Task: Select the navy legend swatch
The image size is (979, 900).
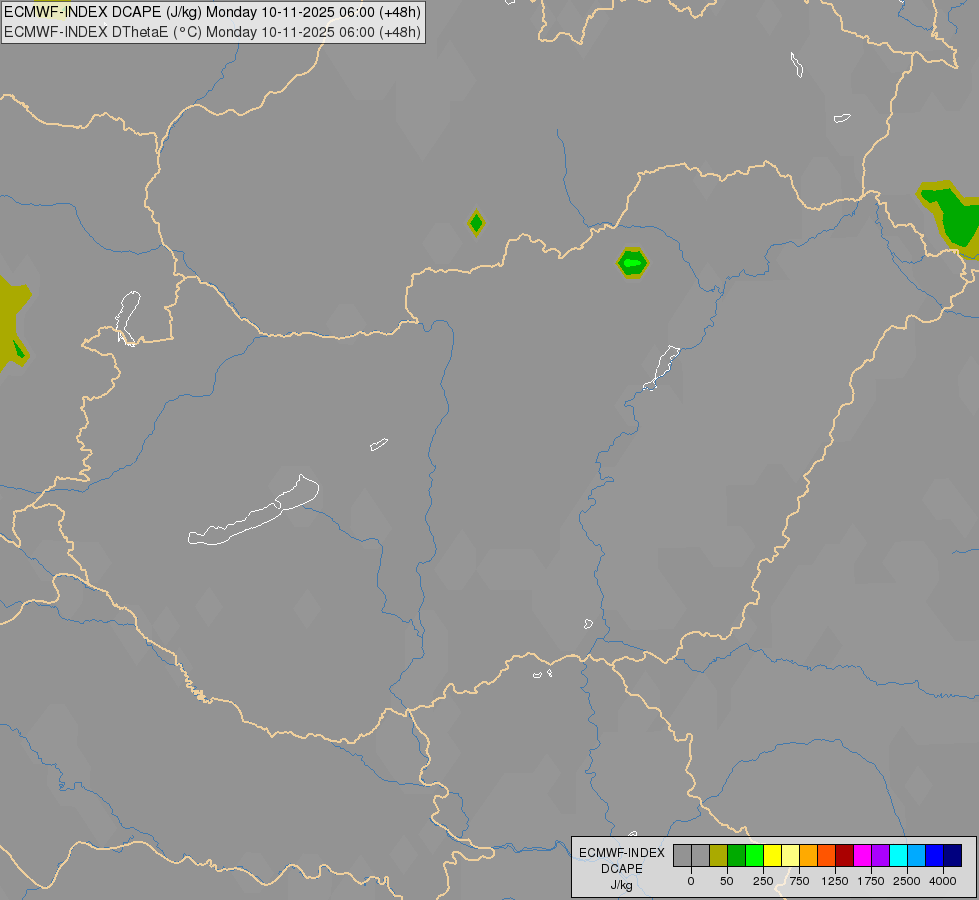Action: (953, 855)
